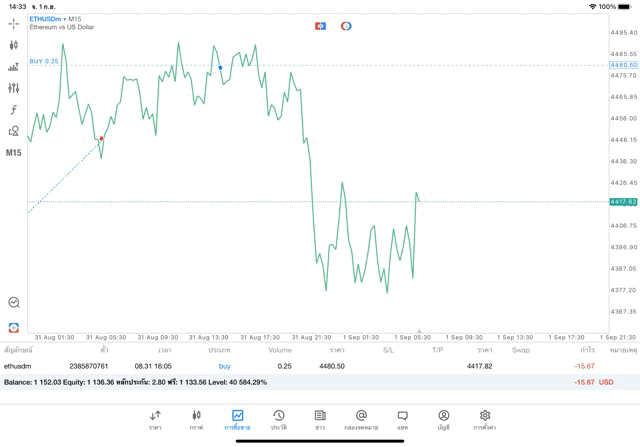The height and width of the screenshot is (447, 640).
Task: Switch to the ราคา quotes tab
Action: tap(155, 419)
